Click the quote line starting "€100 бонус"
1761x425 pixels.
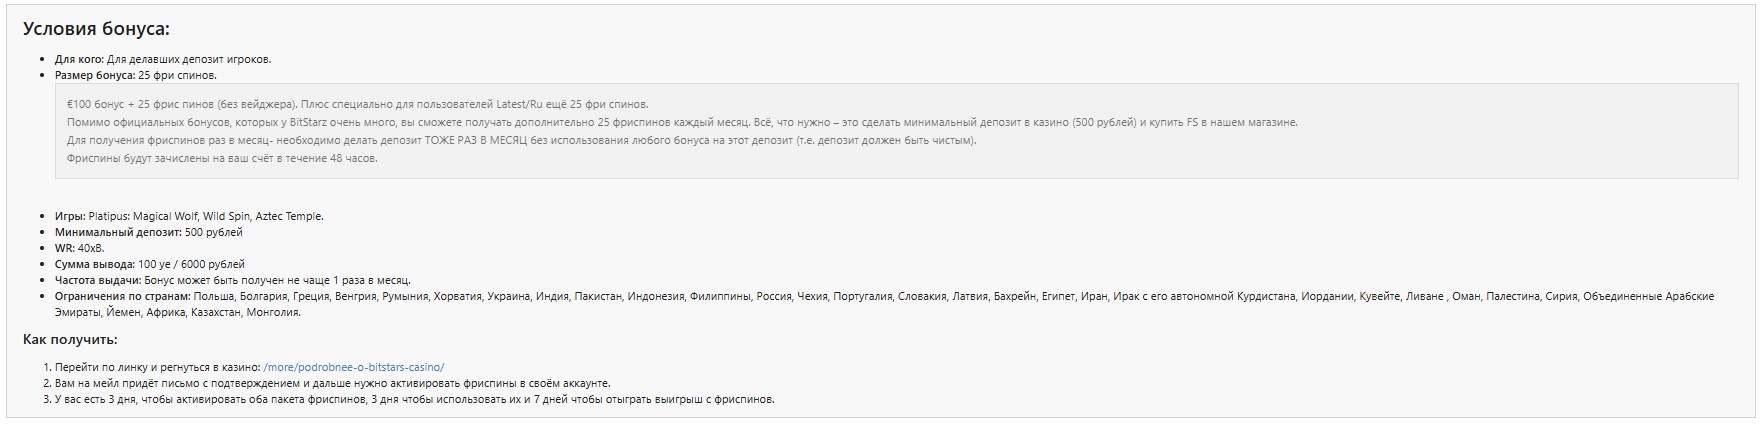(x=357, y=104)
